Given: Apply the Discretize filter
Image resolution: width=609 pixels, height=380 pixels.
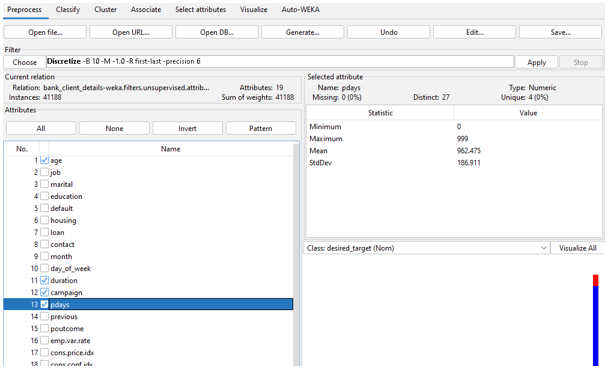Looking at the screenshot, I should [536, 62].
